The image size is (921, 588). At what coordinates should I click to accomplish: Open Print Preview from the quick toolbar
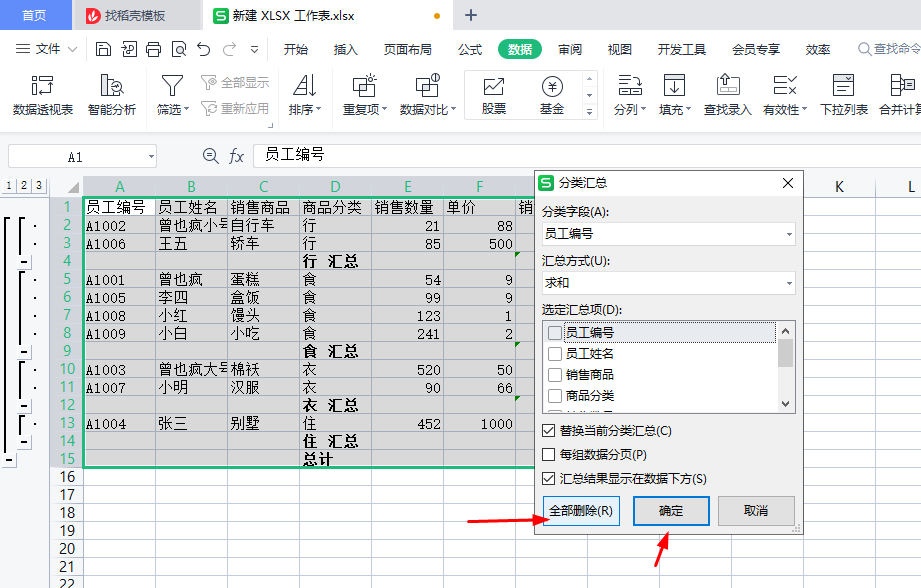click(x=179, y=49)
